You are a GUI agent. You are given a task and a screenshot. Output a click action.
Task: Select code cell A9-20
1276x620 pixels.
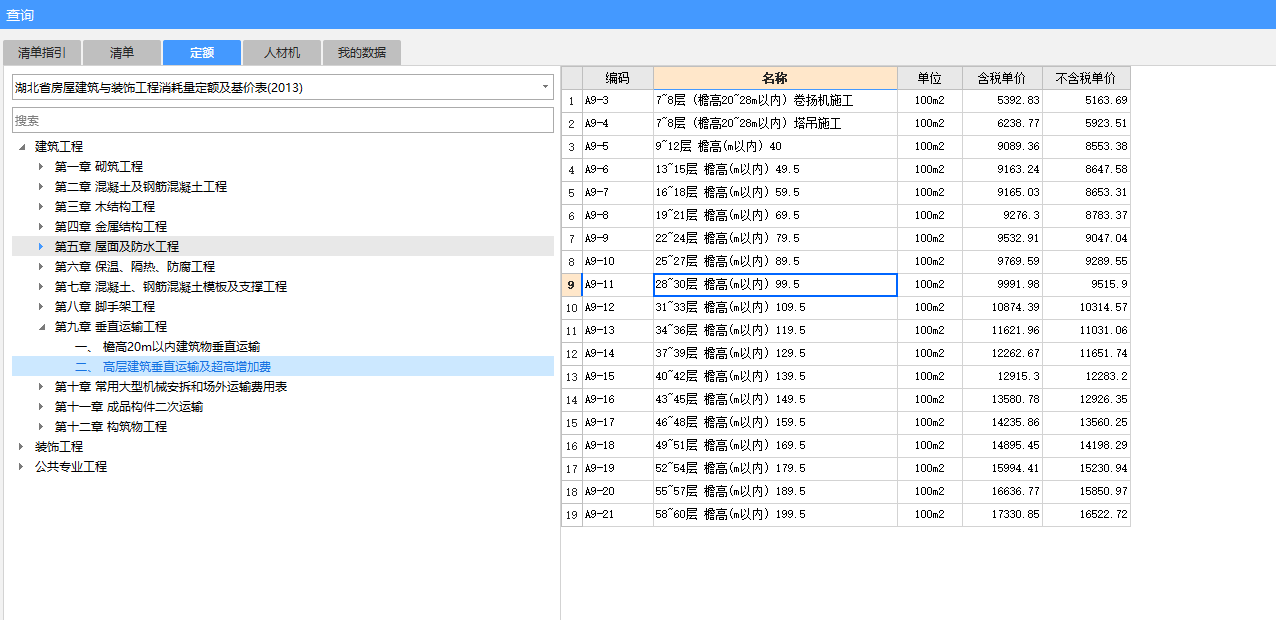tap(618, 492)
